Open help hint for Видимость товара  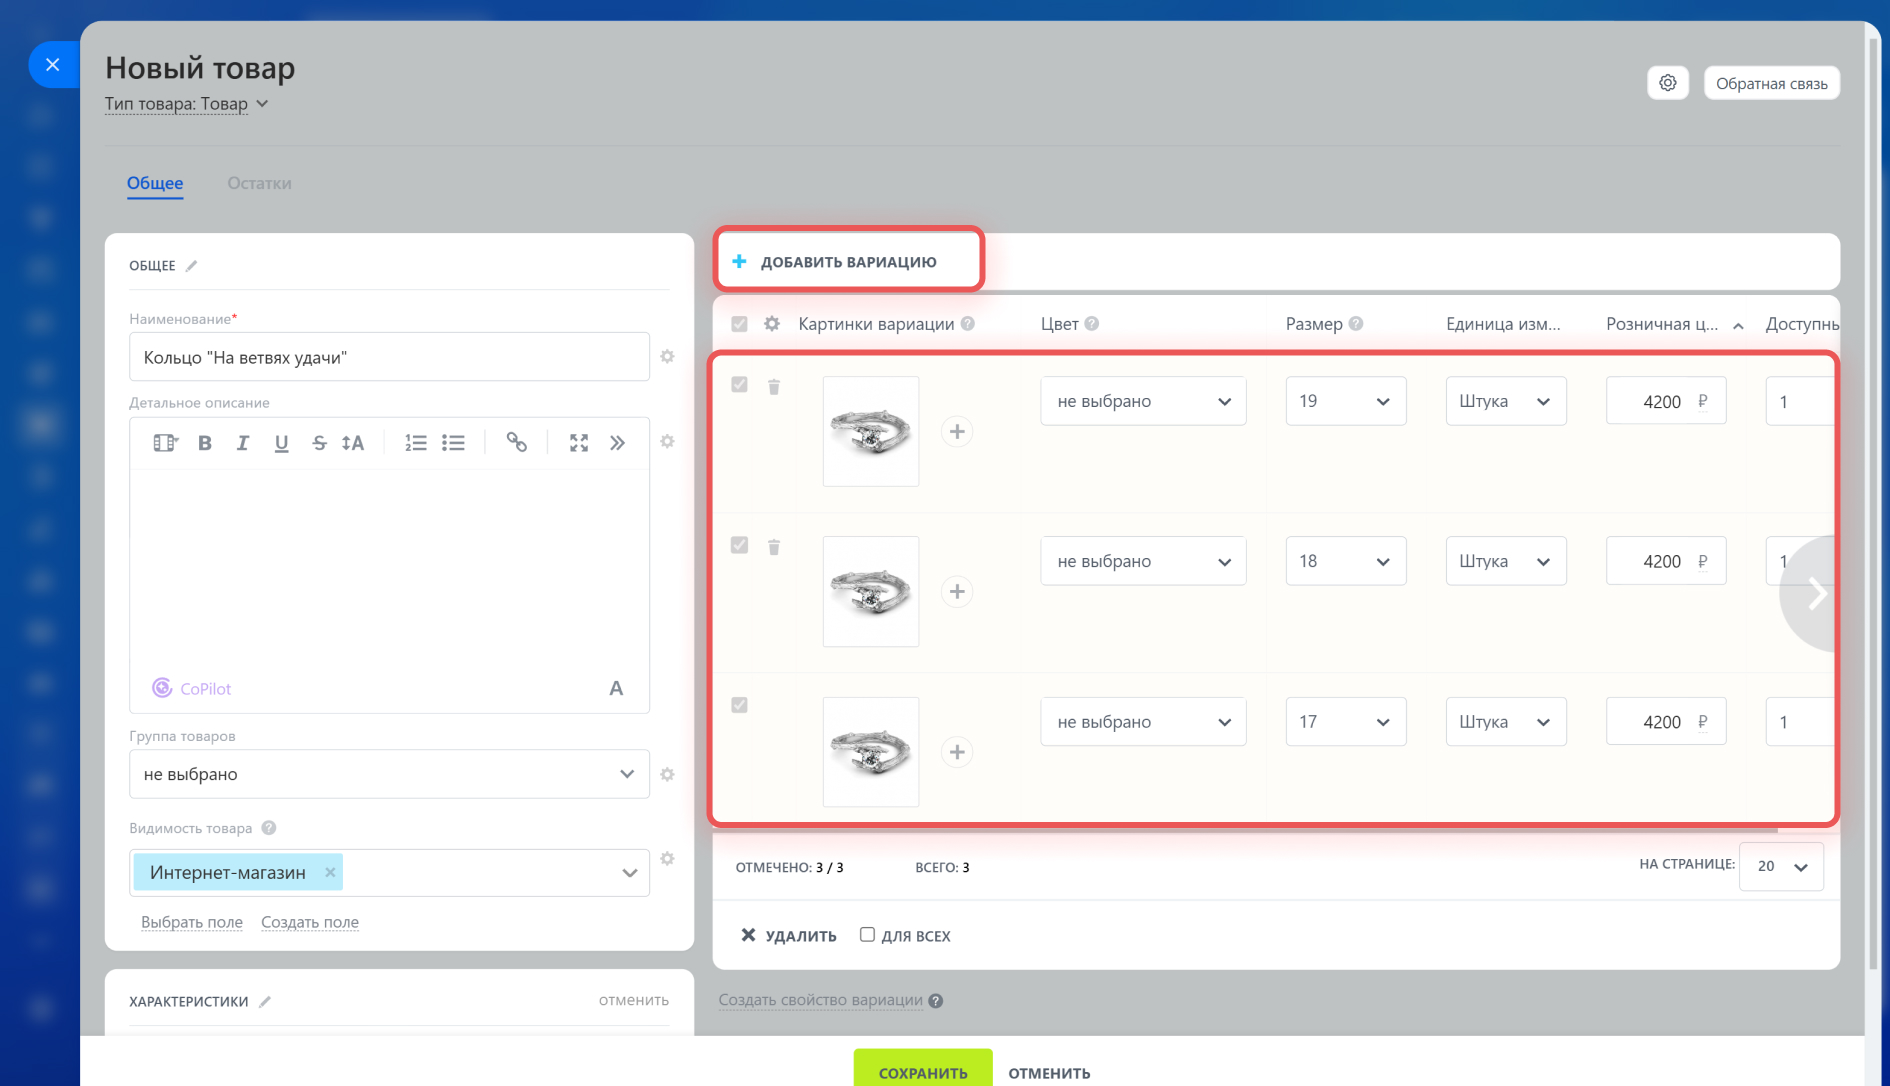pos(269,828)
